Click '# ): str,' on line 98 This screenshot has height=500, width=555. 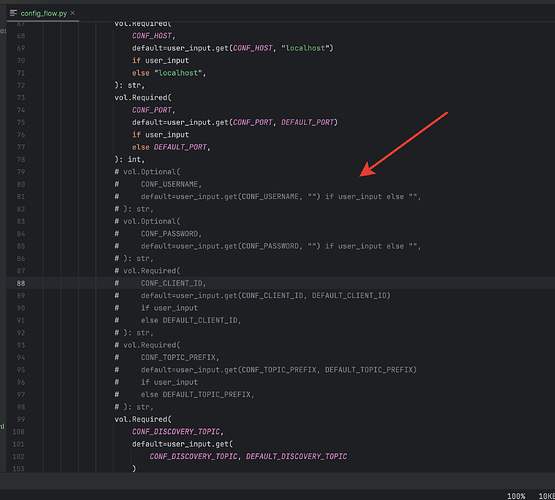(134, 407)
